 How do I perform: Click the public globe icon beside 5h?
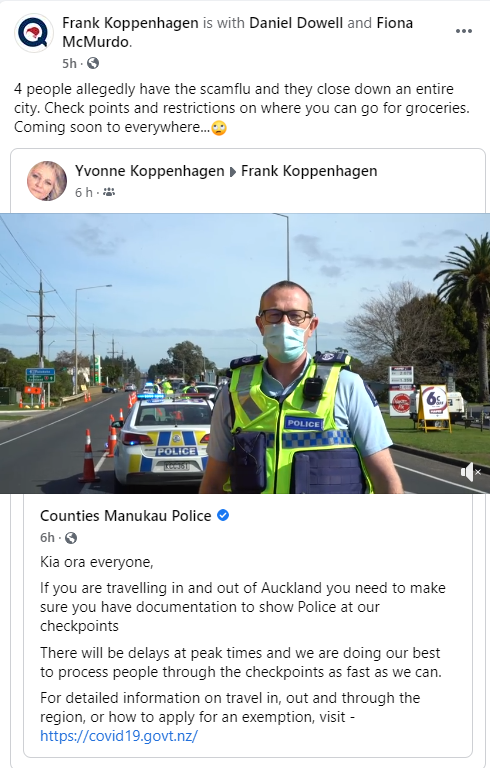93,63
